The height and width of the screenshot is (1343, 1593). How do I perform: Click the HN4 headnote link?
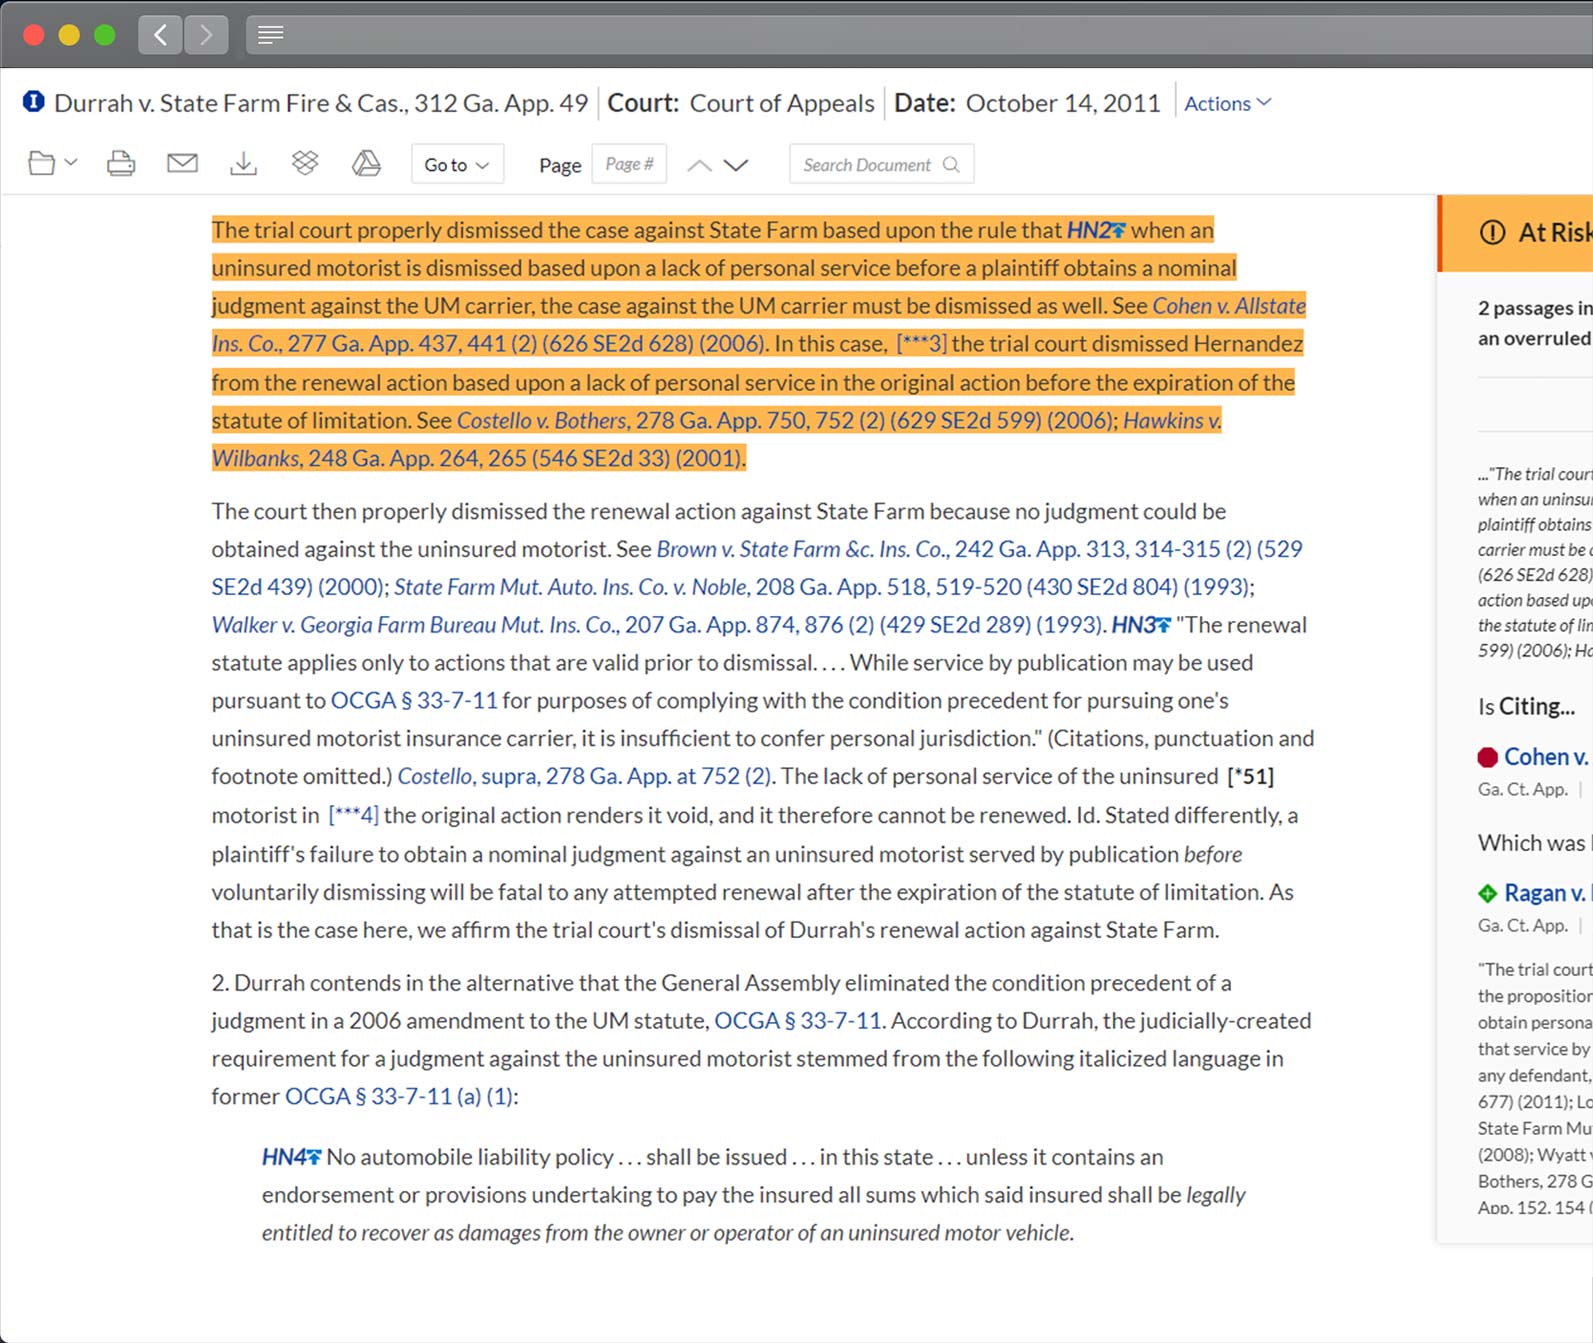292,1157
